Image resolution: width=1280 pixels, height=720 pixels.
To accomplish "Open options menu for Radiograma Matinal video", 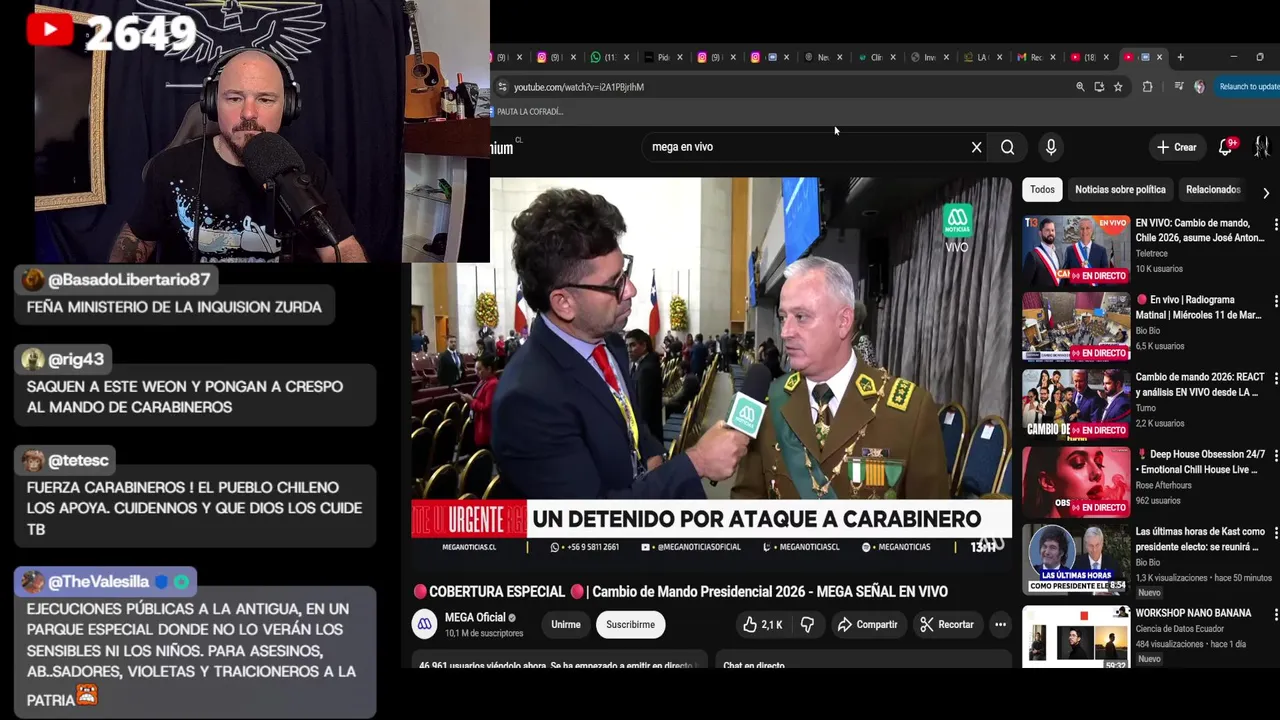I will tap(1275, 301).
